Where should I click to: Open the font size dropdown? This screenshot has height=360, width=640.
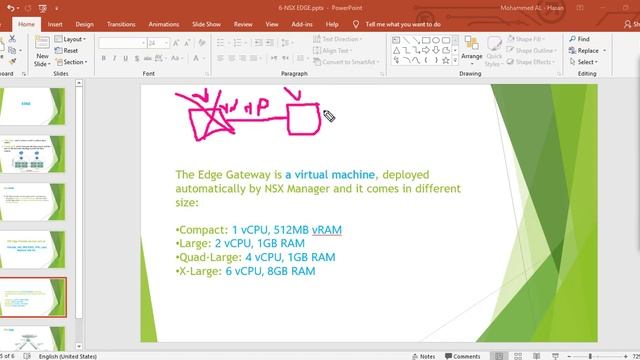[x=167, y=43]
